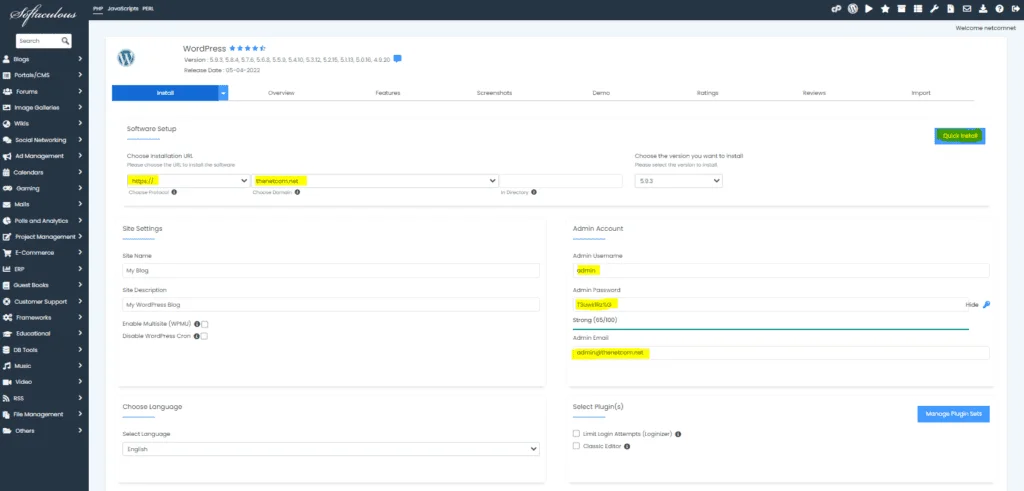
Task: Expand the Portals/CMS category
Action: point(80,75)
